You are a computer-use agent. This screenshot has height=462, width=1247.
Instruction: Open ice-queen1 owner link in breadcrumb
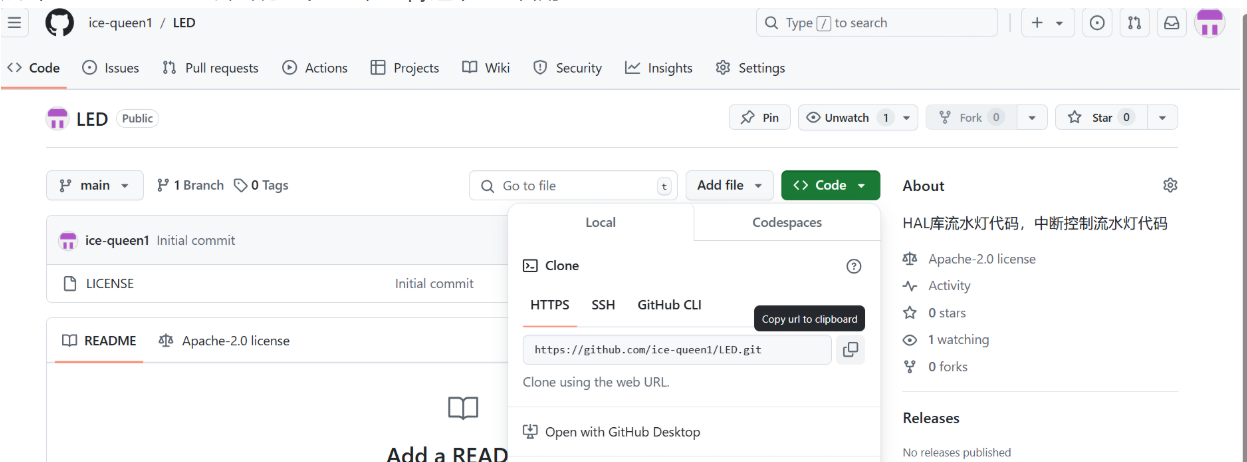[x=118, y=23]
